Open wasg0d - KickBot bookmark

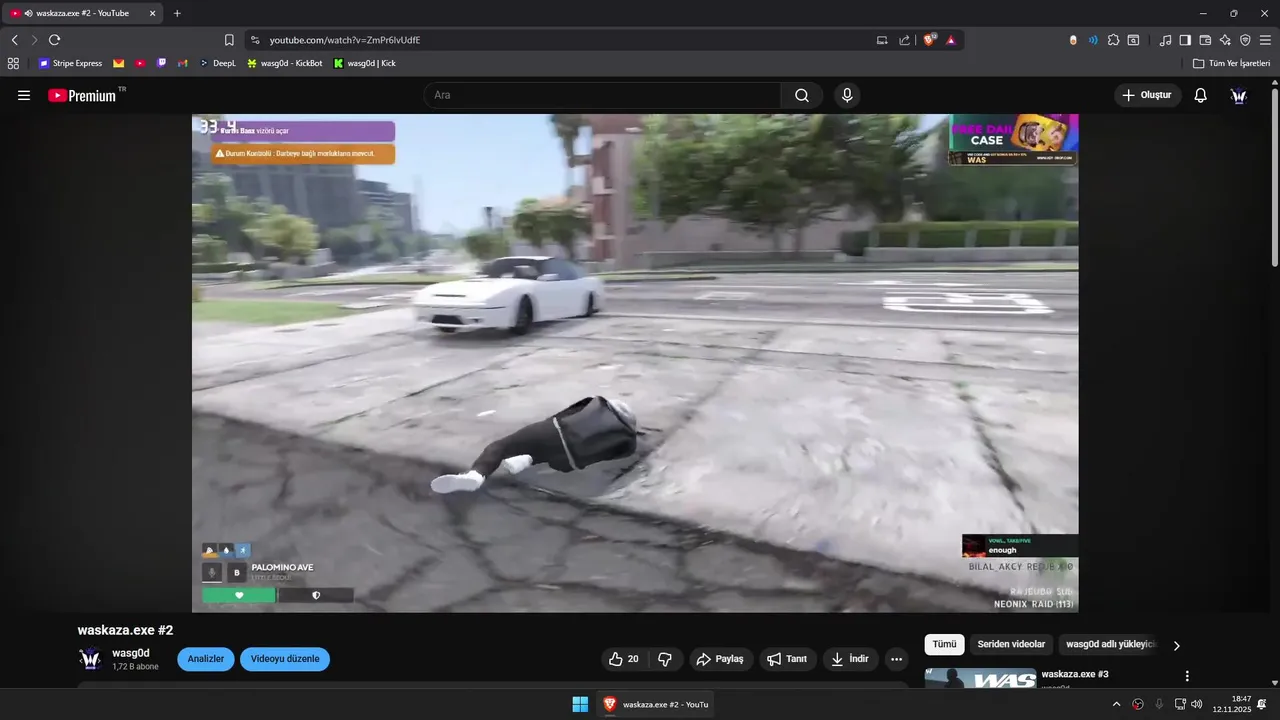(x=284, y=63)
